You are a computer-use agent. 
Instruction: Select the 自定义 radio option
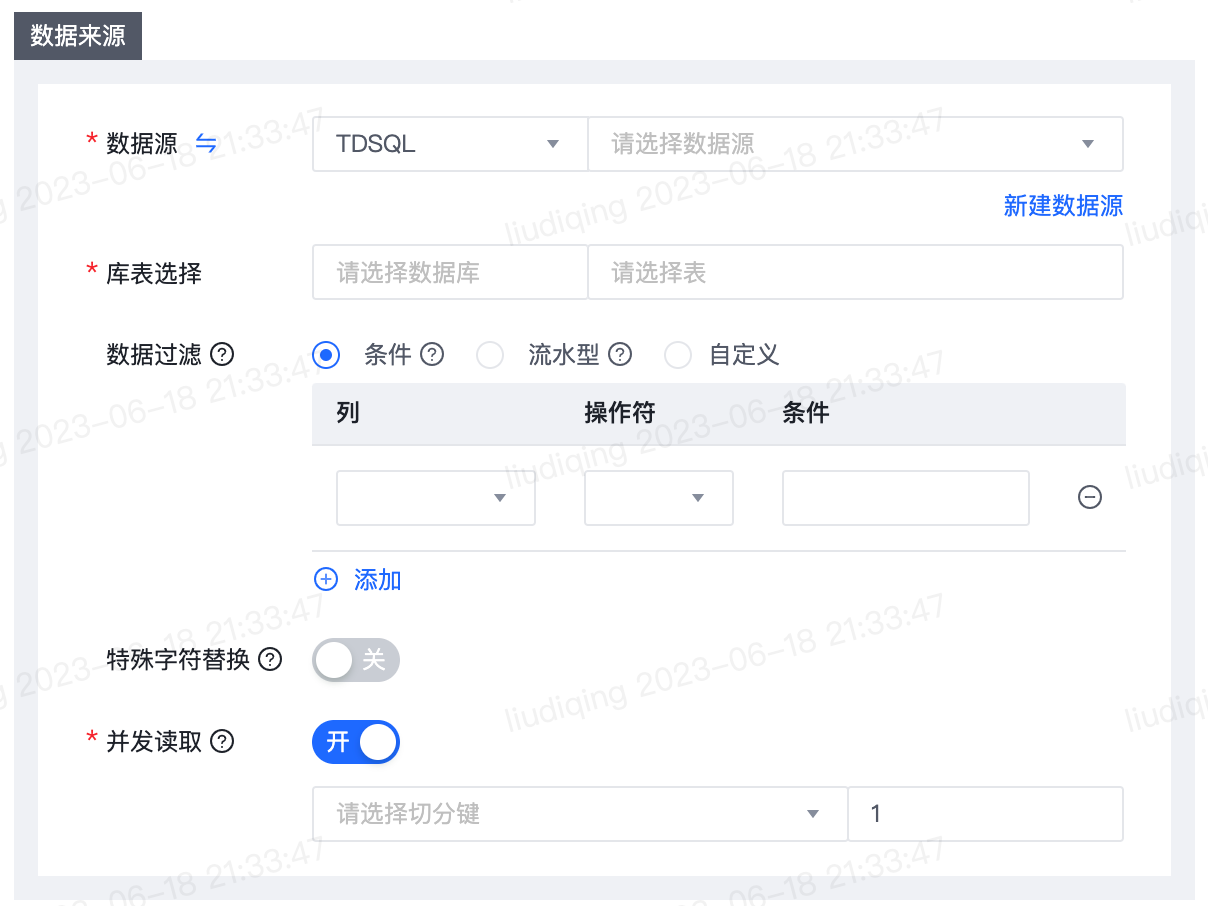coord(678,354)
